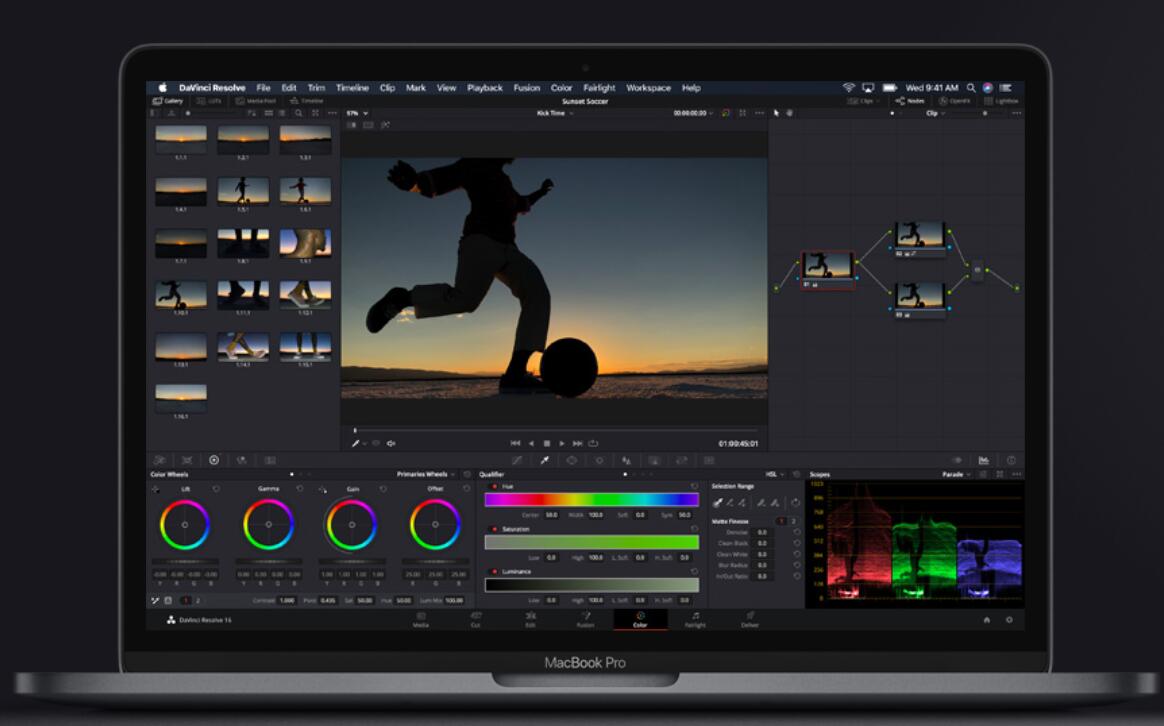Show the Scopes palette icon
This screenshot has width=1164, height=726.
point(984,460)
